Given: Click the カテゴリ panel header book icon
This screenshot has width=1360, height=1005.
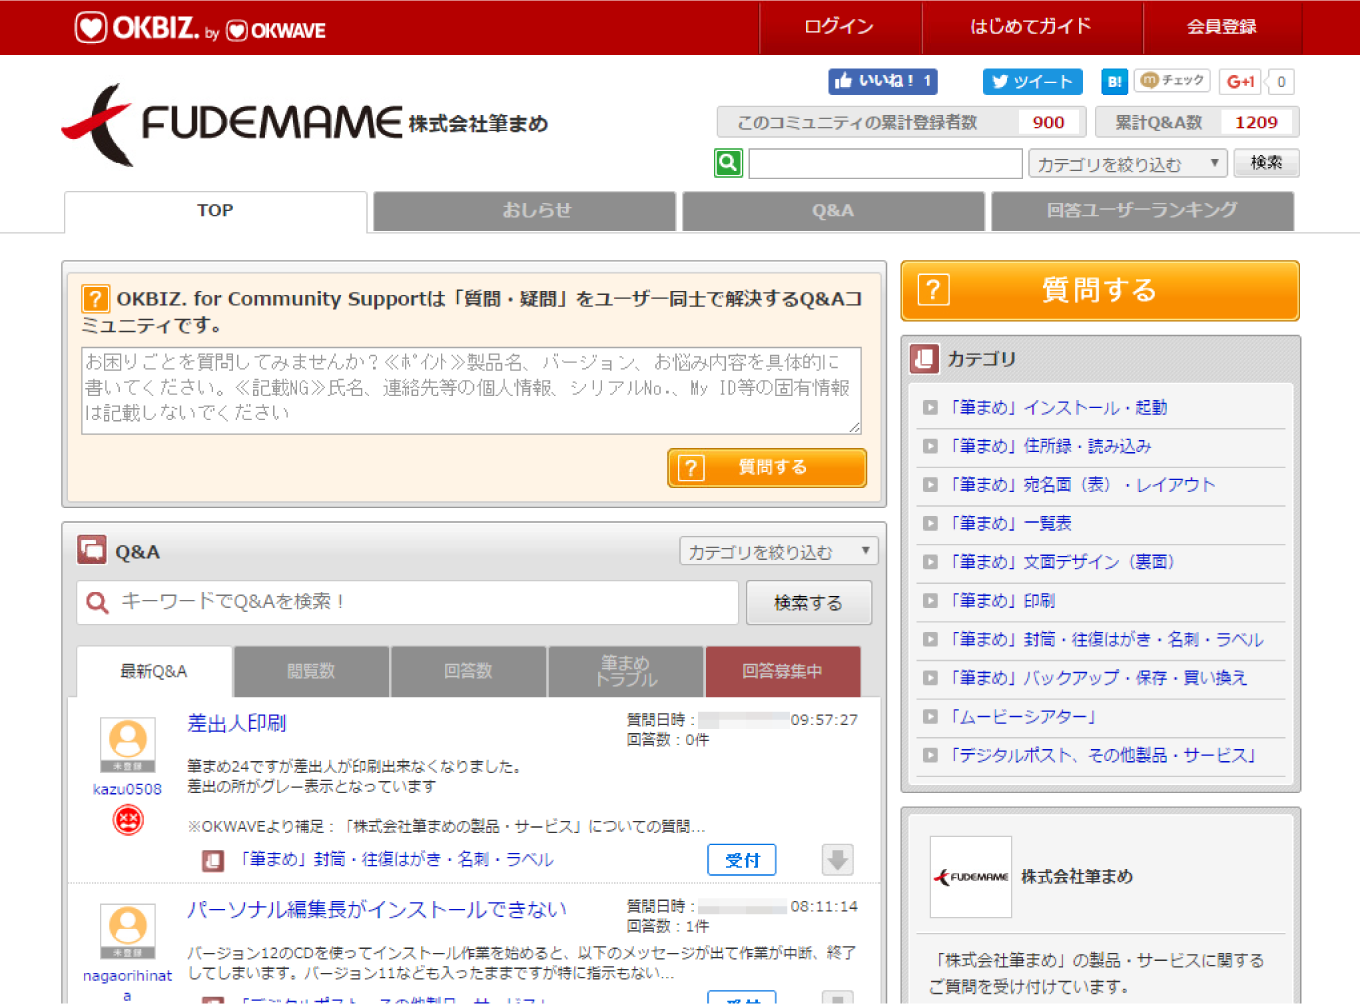Looking at the screenshot, I should coord(925,358).
